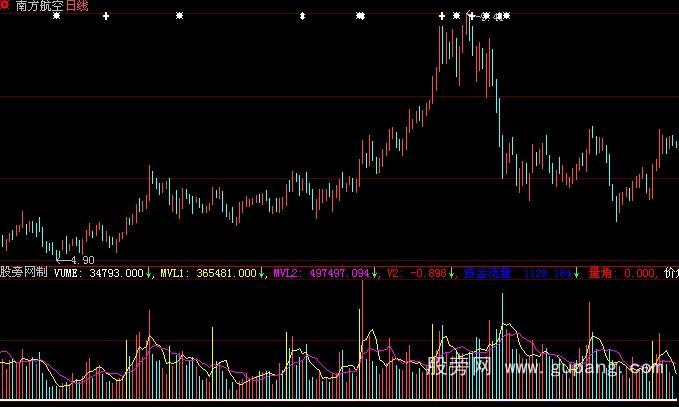Image resolution: width=679 pixels, height=407 pixels.
Task: Select the 股旁网制 indicator name
Action: tap(23, 272)
